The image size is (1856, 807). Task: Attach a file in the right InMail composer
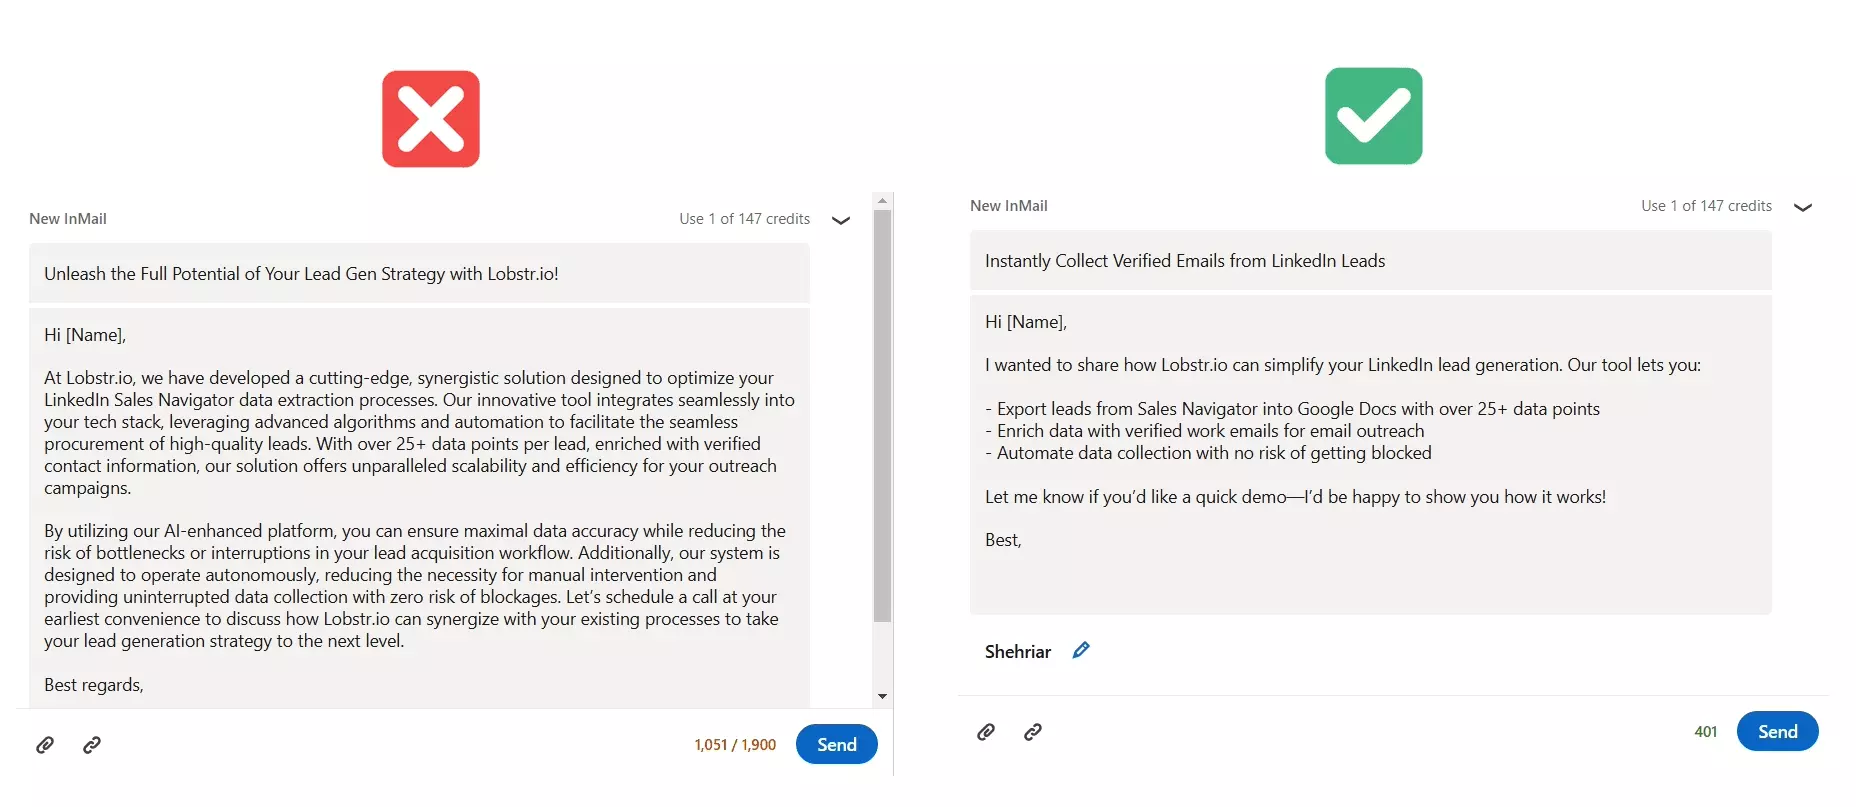pyautogui.click(x=986, y=732)
